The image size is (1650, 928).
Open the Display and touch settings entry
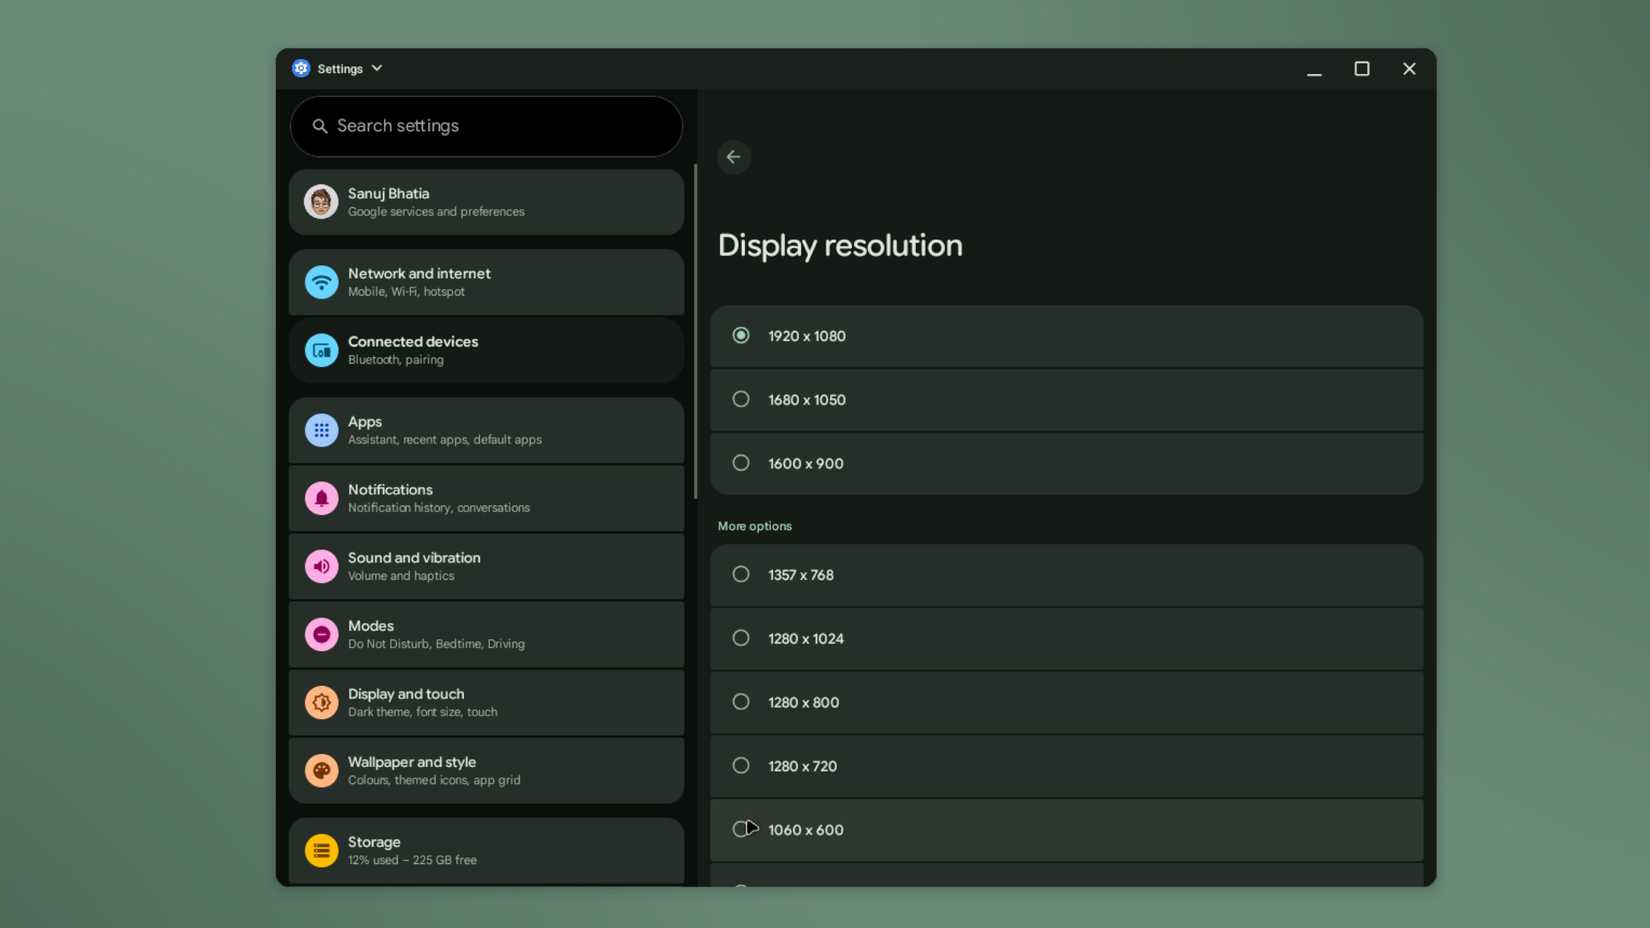pyautogui.click(x=486, y=702)
